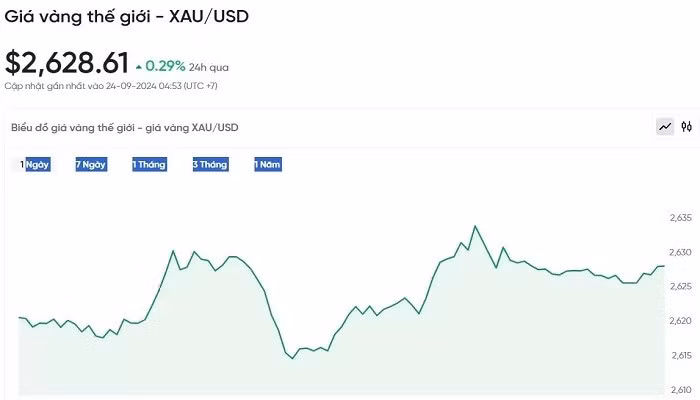Switch to the line chart view
Viewport: 700px width, 400px height.
(665, 127)
